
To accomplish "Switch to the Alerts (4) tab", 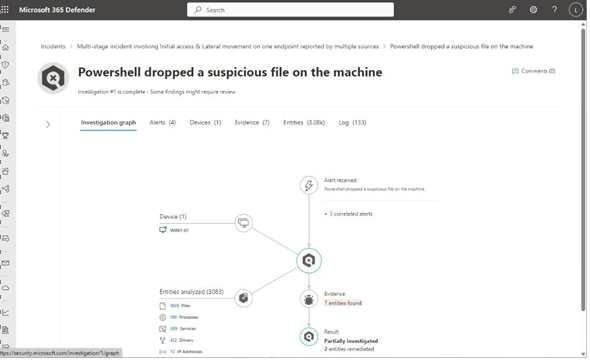I will coord(163,123).
